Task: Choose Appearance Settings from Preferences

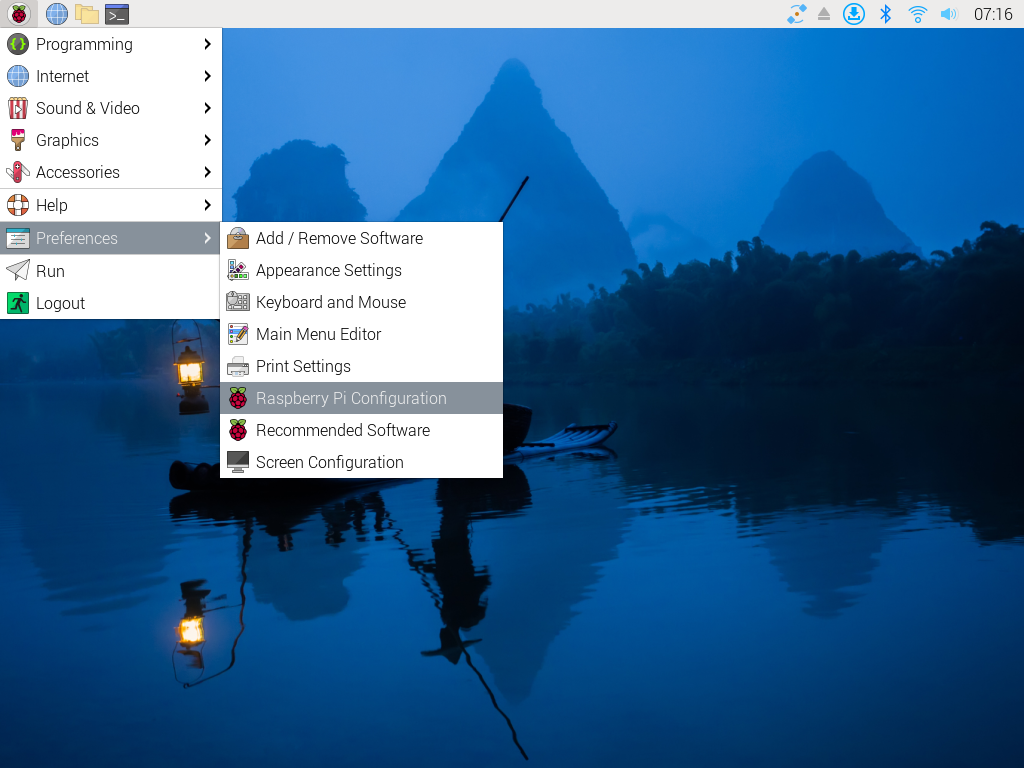Action: coord(328,270)
